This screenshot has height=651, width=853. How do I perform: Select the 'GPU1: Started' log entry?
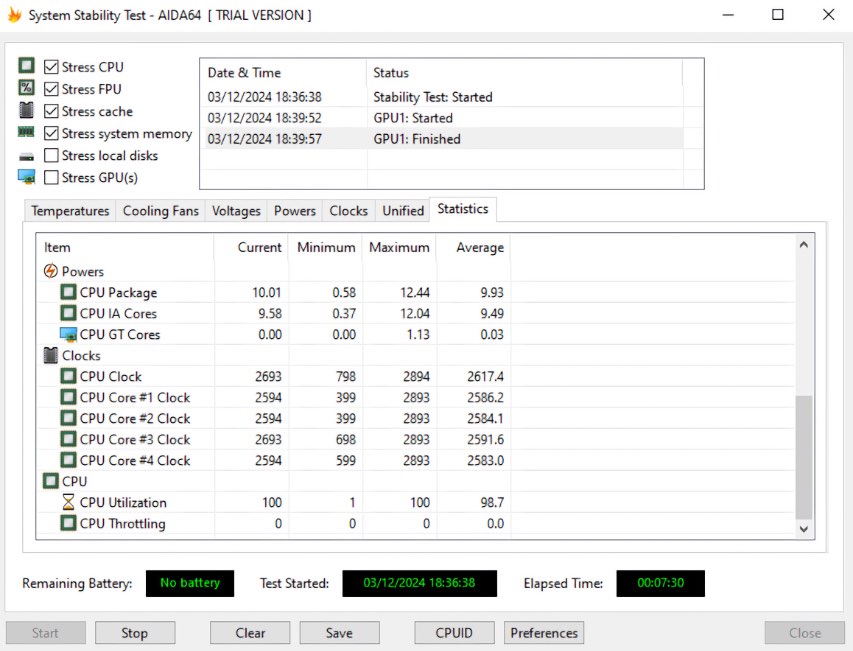(442, 118)
